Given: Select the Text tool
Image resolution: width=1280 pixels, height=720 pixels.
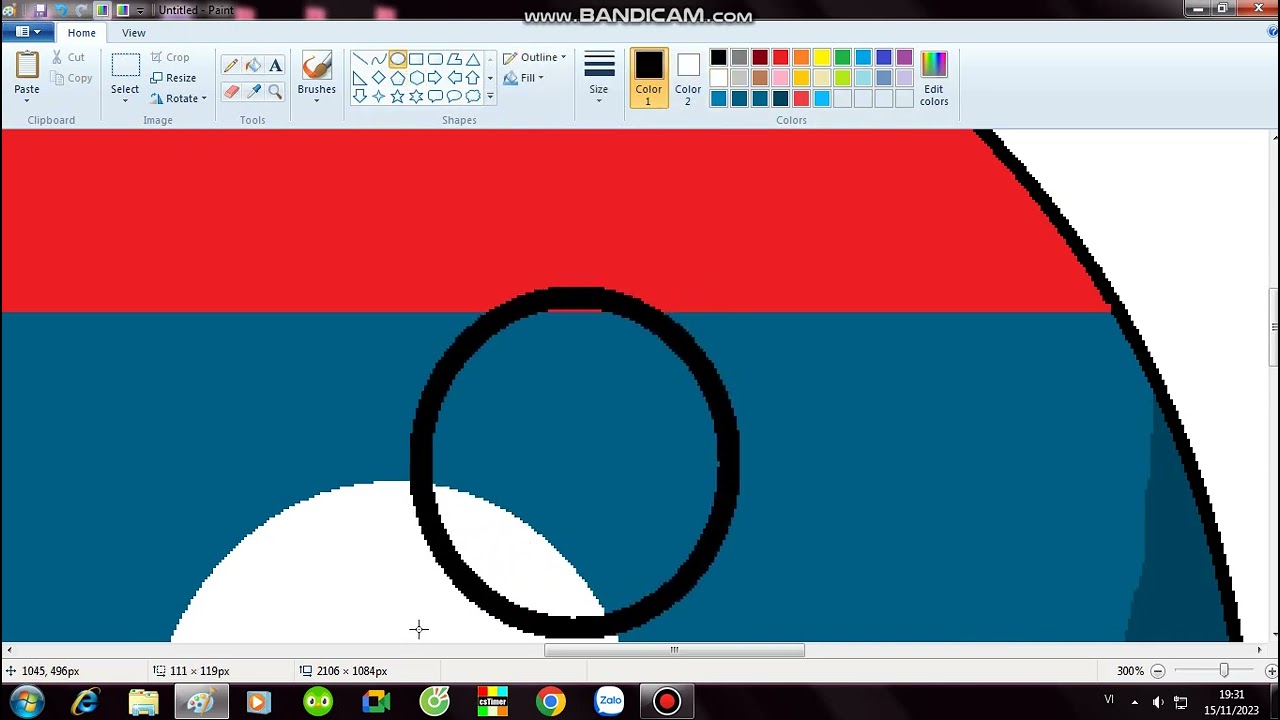Looking at the screenshot, I should [x=275, y=66].
